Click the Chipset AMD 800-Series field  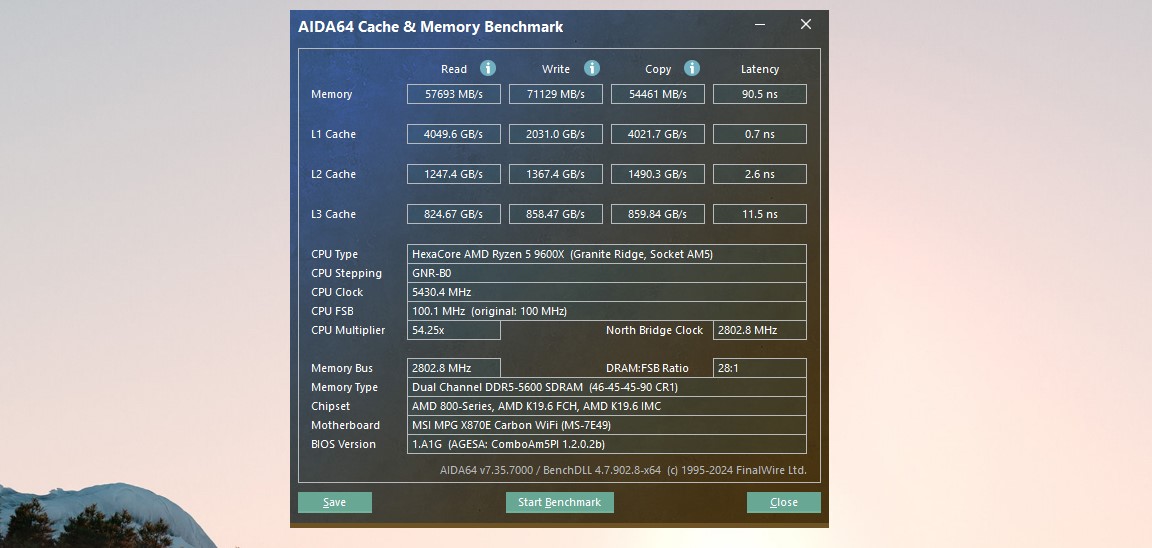(x=606, y=406)
